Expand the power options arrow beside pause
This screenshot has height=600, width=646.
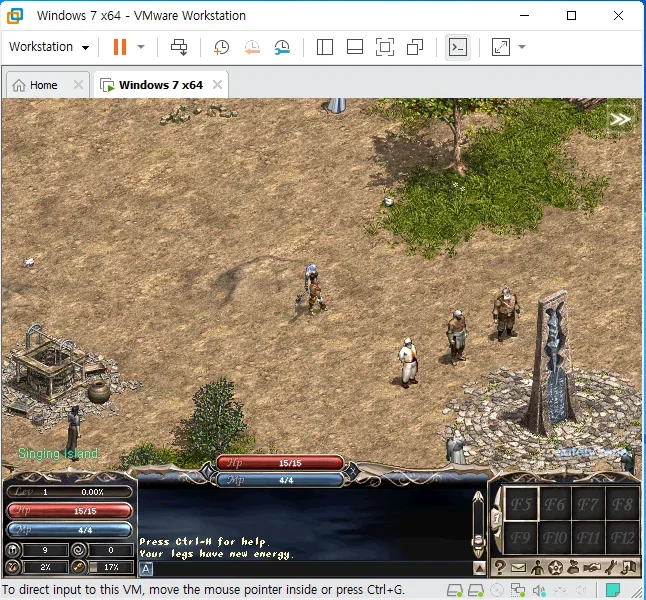click(x=141, y=47)
